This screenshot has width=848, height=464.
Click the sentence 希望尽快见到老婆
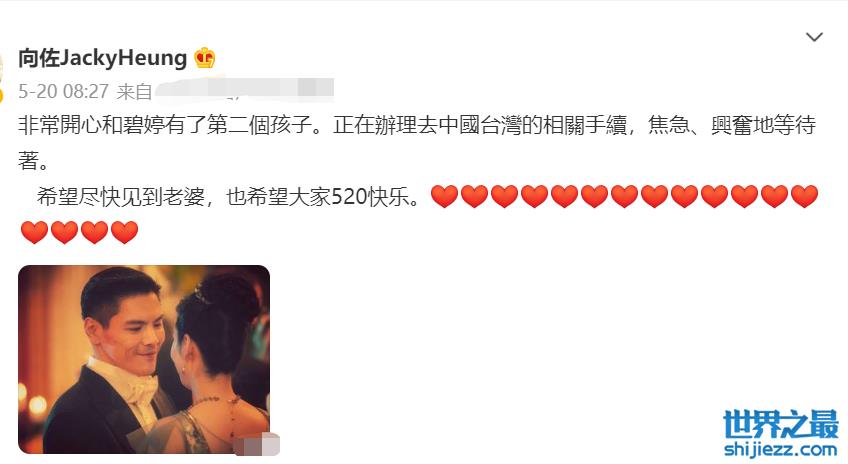pyautogui.click(x=121, y=196)
